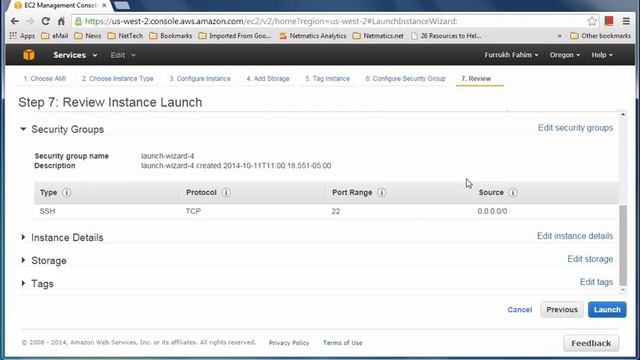640x360 pixels.
Task: Go to step 3. Configure Instance
Action: tap(200, 78)
